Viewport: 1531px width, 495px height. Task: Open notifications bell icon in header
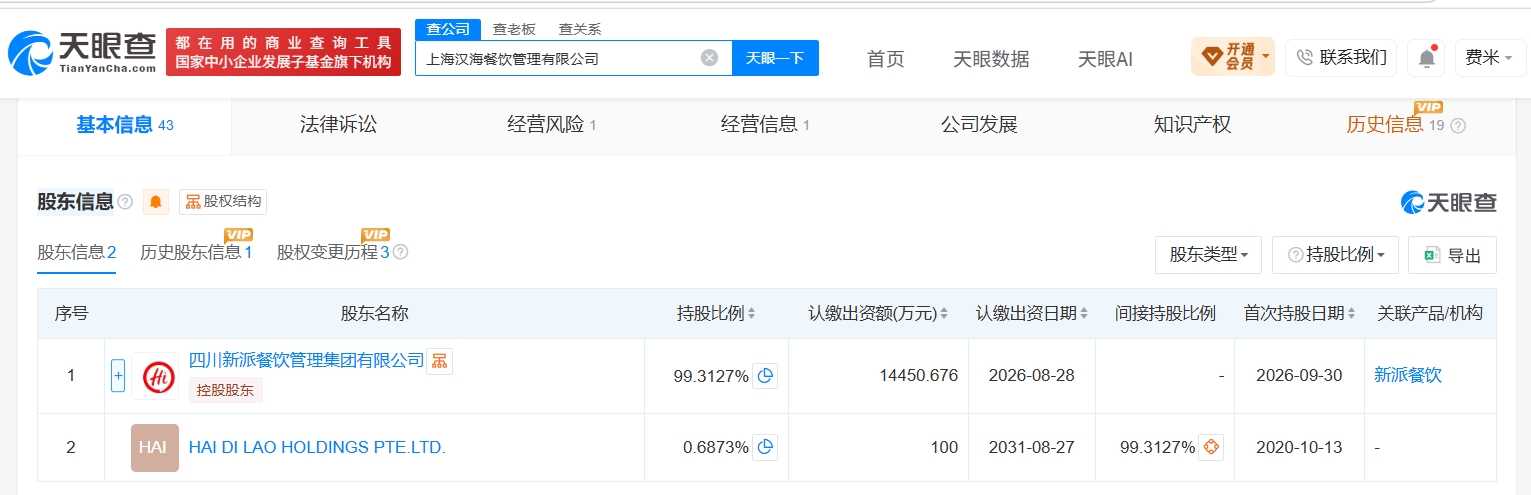[x=1426, y=58]
